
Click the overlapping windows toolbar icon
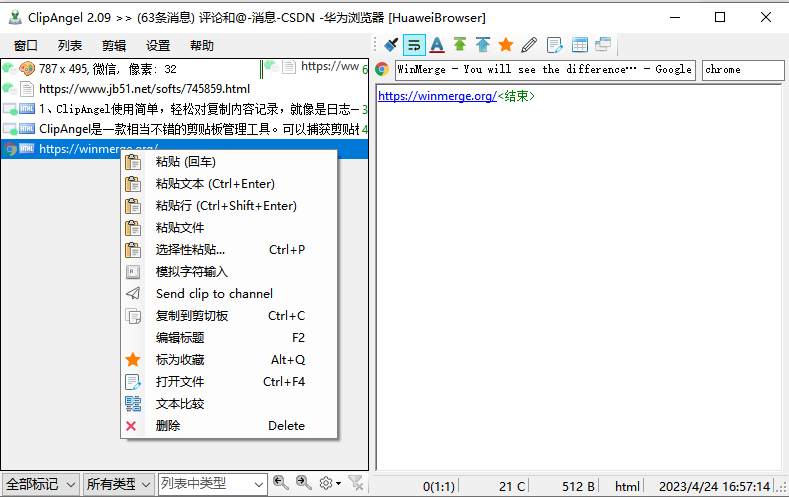(603, 45)
